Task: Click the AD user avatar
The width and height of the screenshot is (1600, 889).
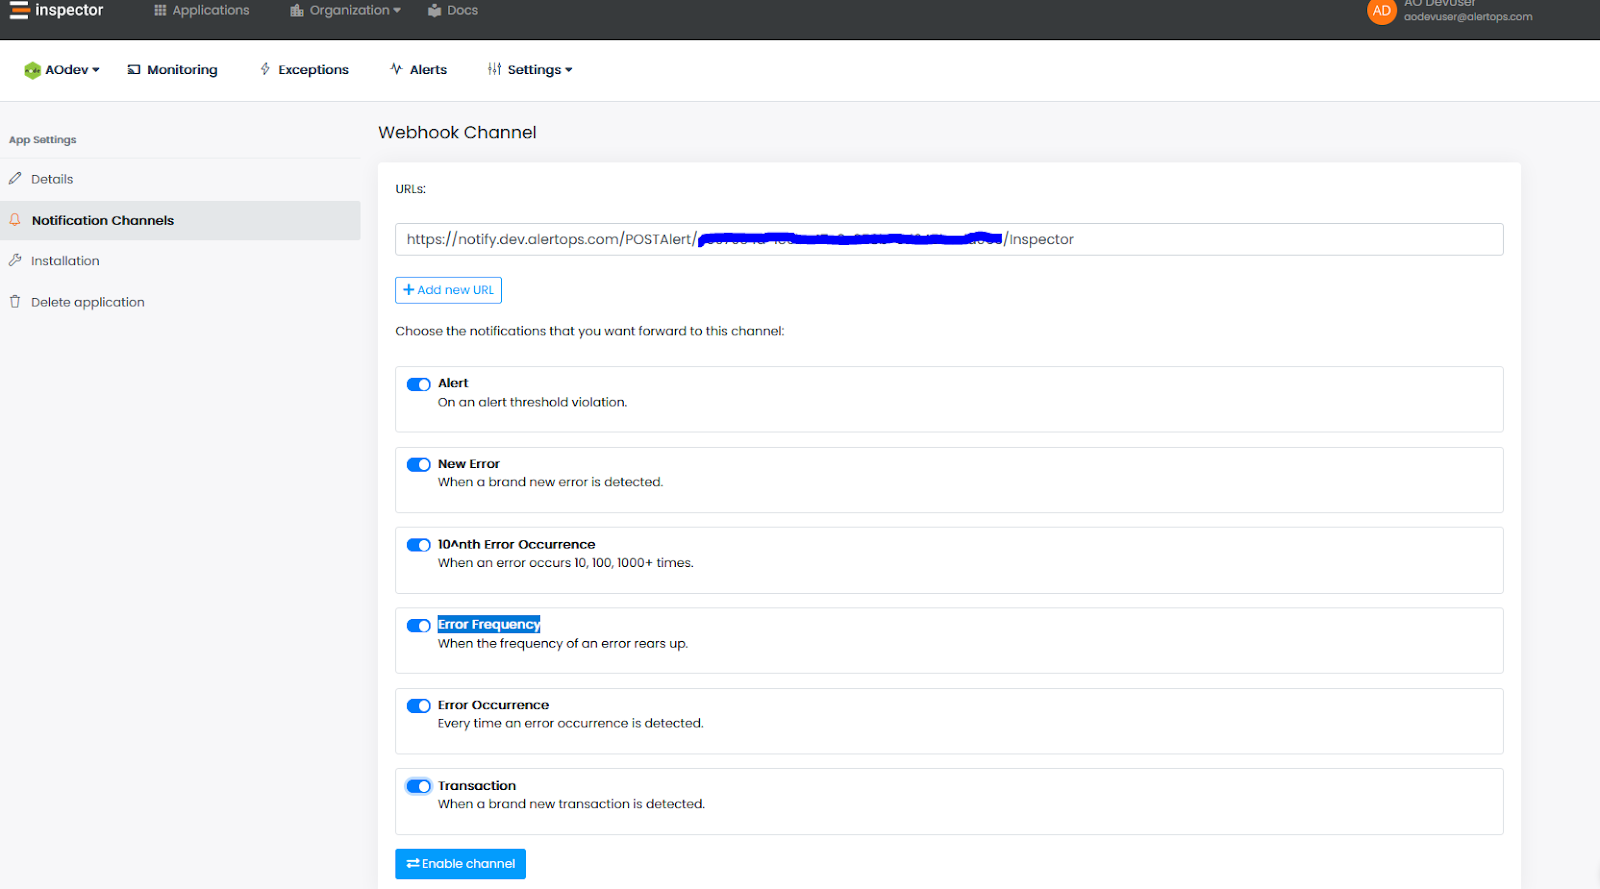Action: (1381, 11)
